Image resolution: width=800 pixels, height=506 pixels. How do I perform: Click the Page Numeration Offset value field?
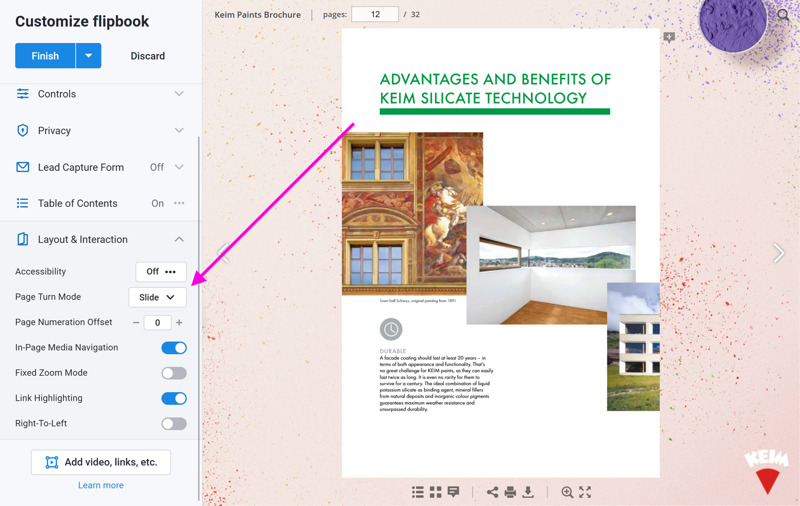tap(158, 323)
